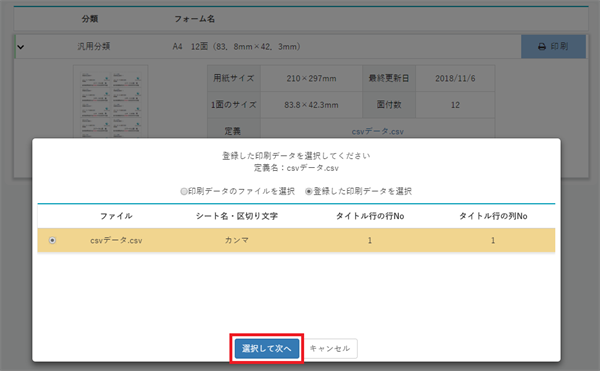Select the csvデータ.csv row radio button
This screenshot has width=600, height=371.
tap(52, 240)
